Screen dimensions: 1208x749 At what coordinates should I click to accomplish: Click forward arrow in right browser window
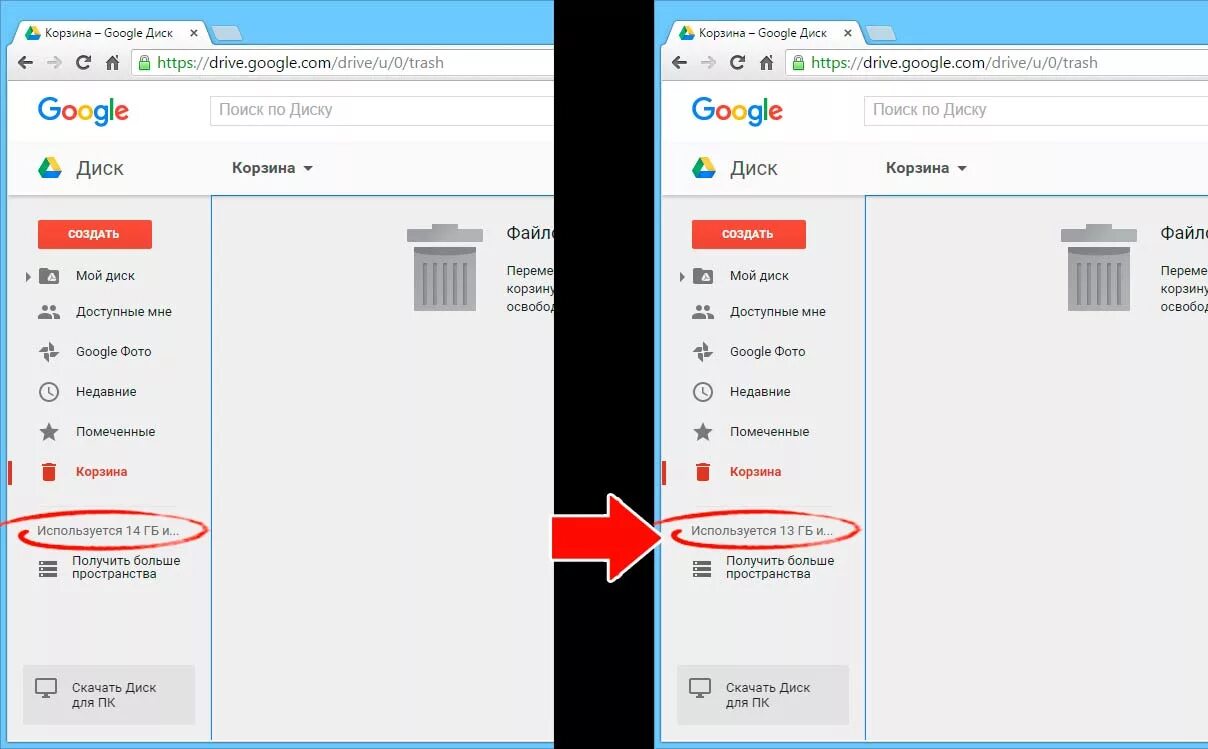pos(709,62)
